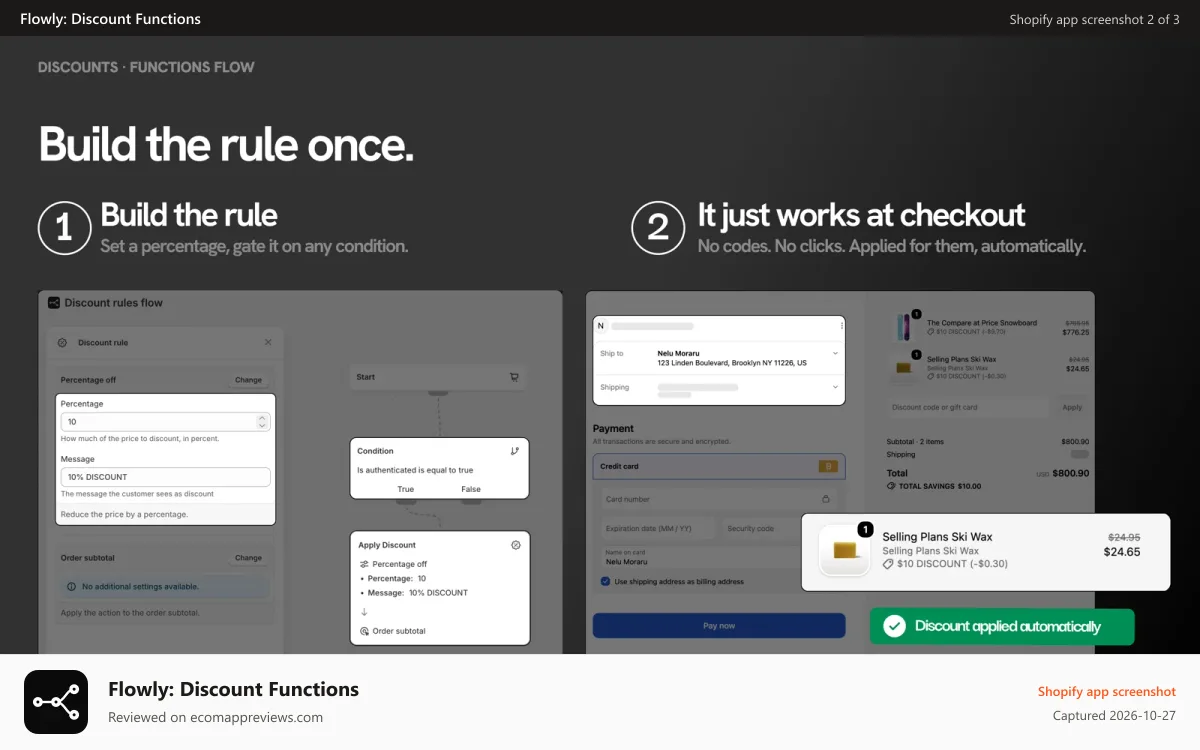Click the tag icon beside TOTAL SAVINGS
This screenshot has width=1200, height=750.
click(x=891, y=486)
